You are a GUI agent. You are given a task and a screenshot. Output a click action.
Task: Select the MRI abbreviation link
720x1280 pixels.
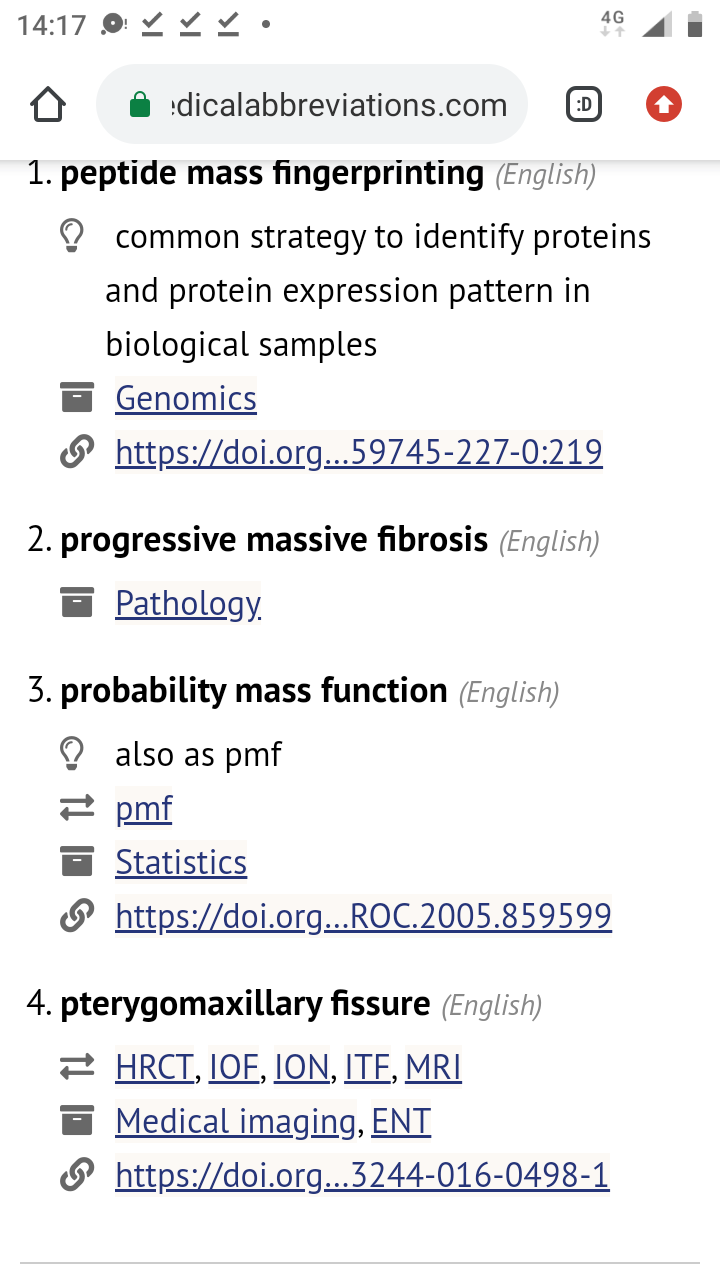coord(433,1067)
